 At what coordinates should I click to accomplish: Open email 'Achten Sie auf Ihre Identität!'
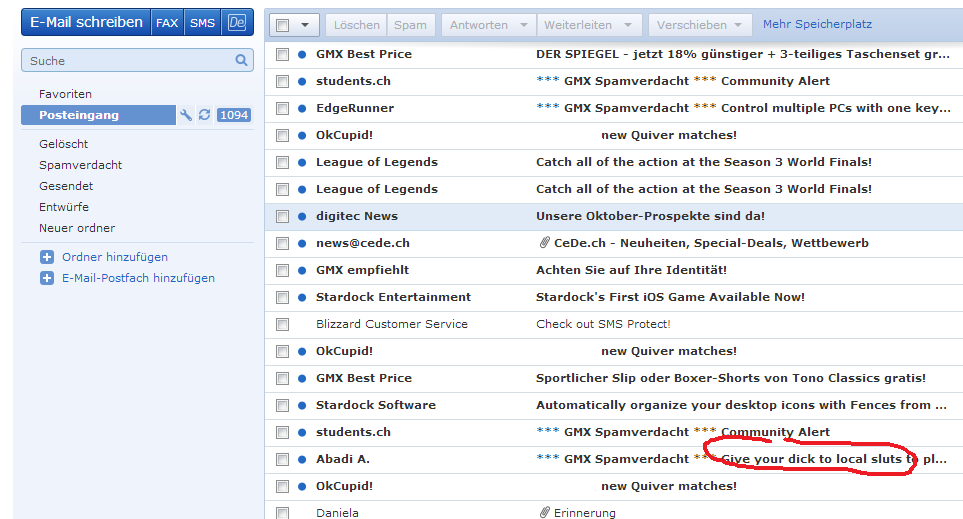[631, 270]
